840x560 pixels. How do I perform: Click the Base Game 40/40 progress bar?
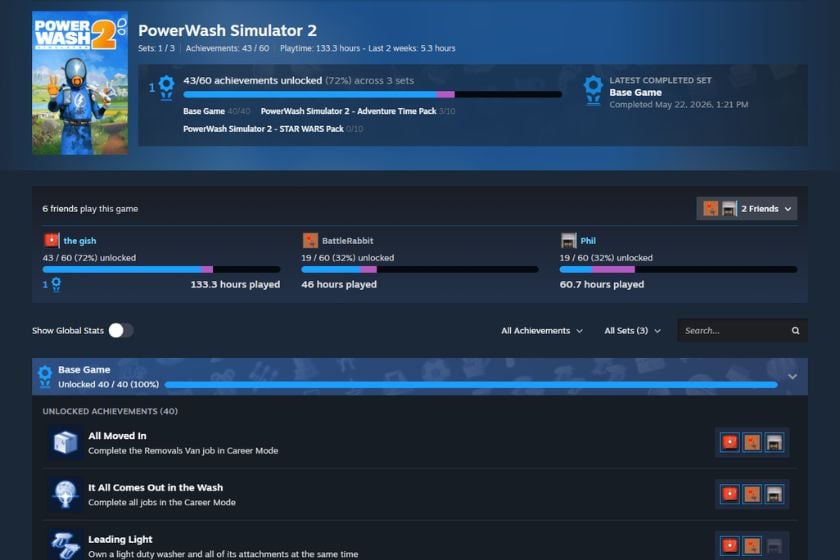471,385
